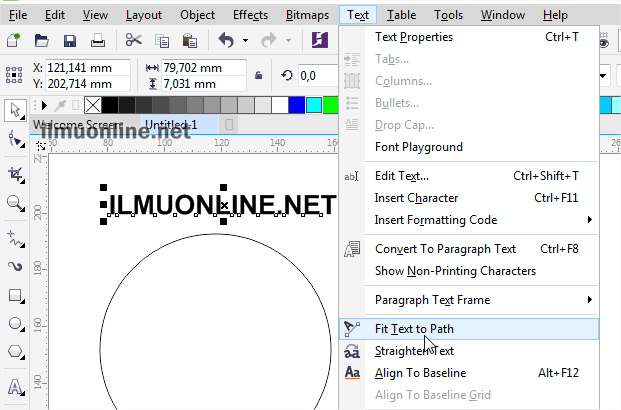The image size is (621, 410).
Task: Toggle the lock ratio padlock
Action: [259, 75]
